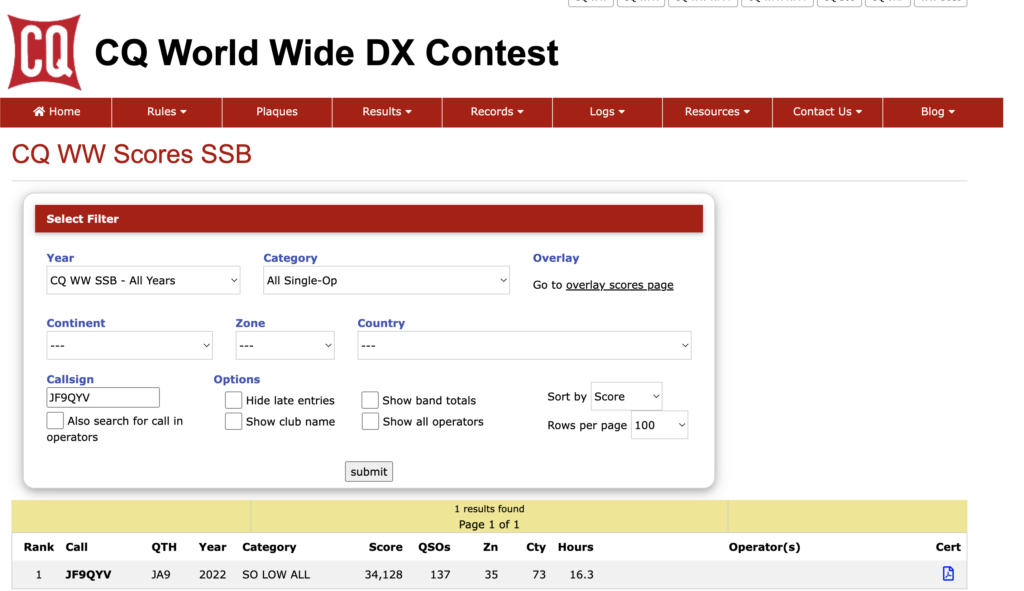The image size is (1024, 591).
Task: Click the Page 1 of 1 text
Action: tap(489, 524)
